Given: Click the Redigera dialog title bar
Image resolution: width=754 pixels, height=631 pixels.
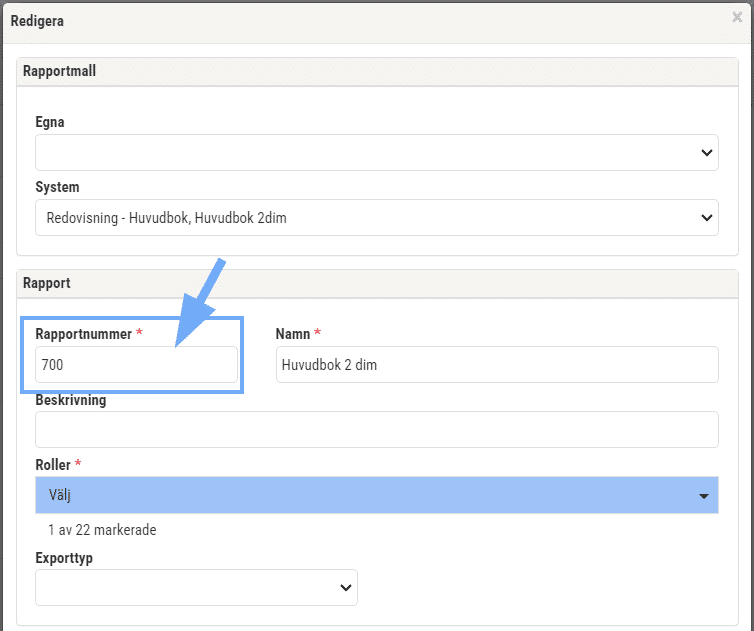Looking at the screenshot, I should [x=377, y=22].
